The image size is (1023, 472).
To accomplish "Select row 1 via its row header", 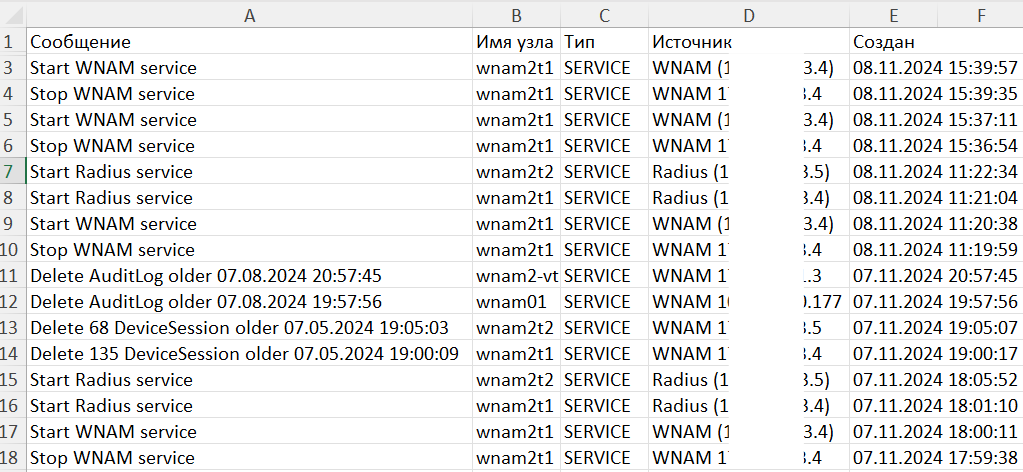I will coord(11,42).
